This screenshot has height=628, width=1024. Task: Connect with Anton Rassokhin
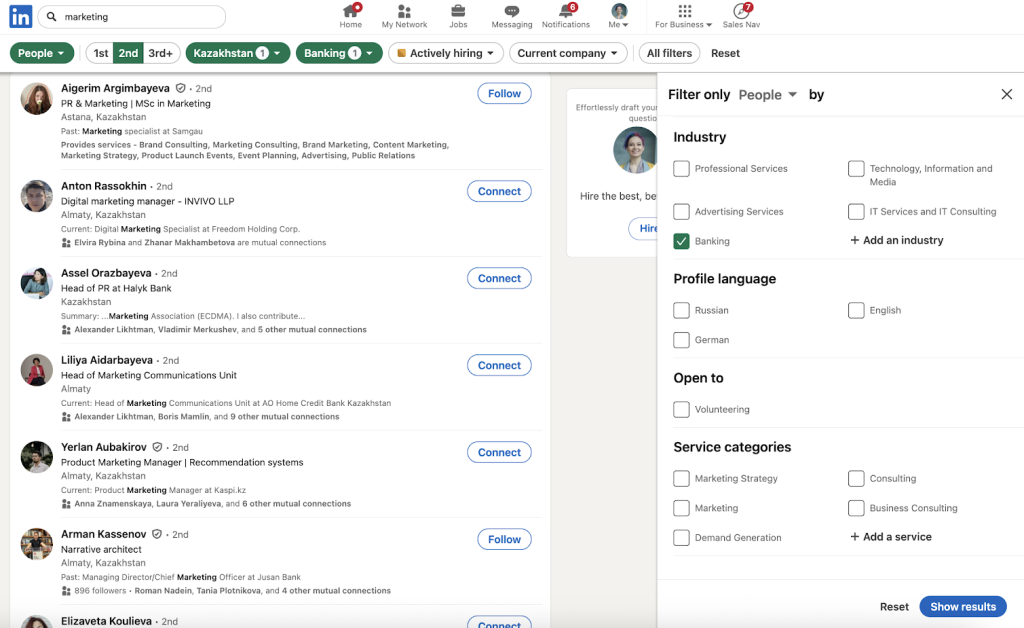[499, 191]
